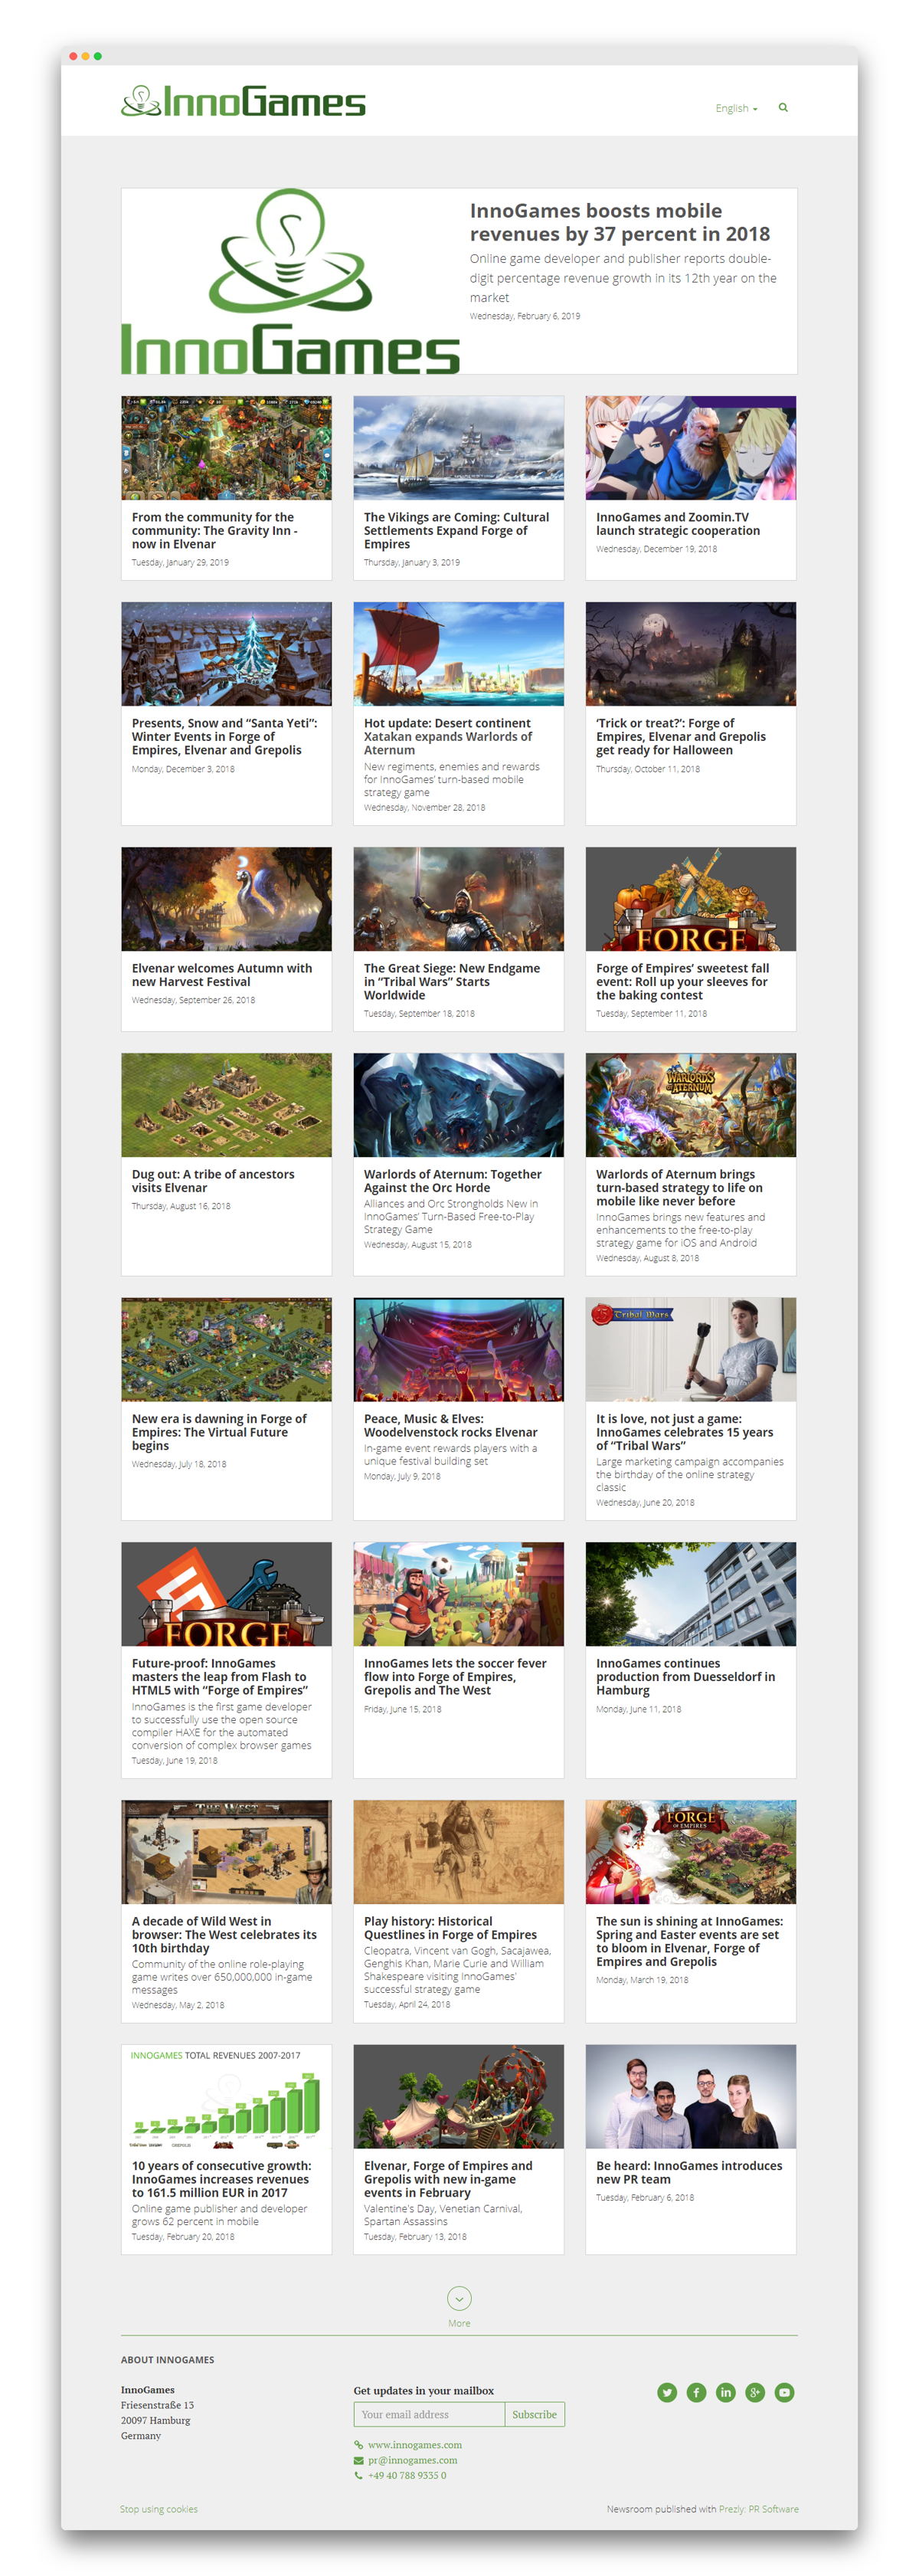919x2576 pixels.
Task: Open the winter Christmas tree article thumbnail
Action: point(226,654)
